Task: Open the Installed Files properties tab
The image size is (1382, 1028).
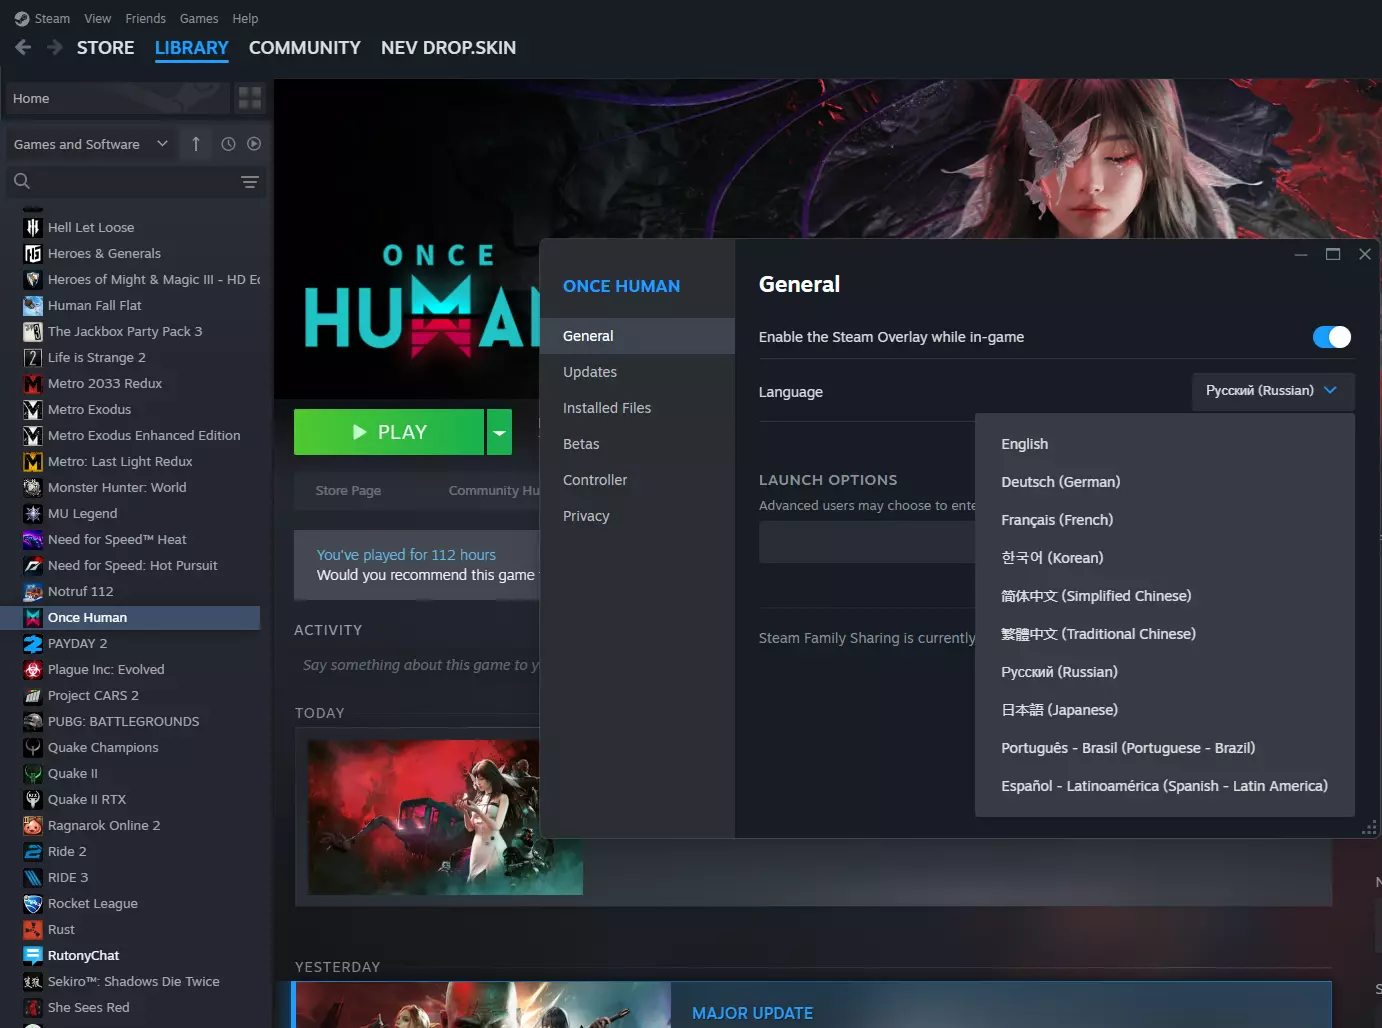Action: click(637, 408)
